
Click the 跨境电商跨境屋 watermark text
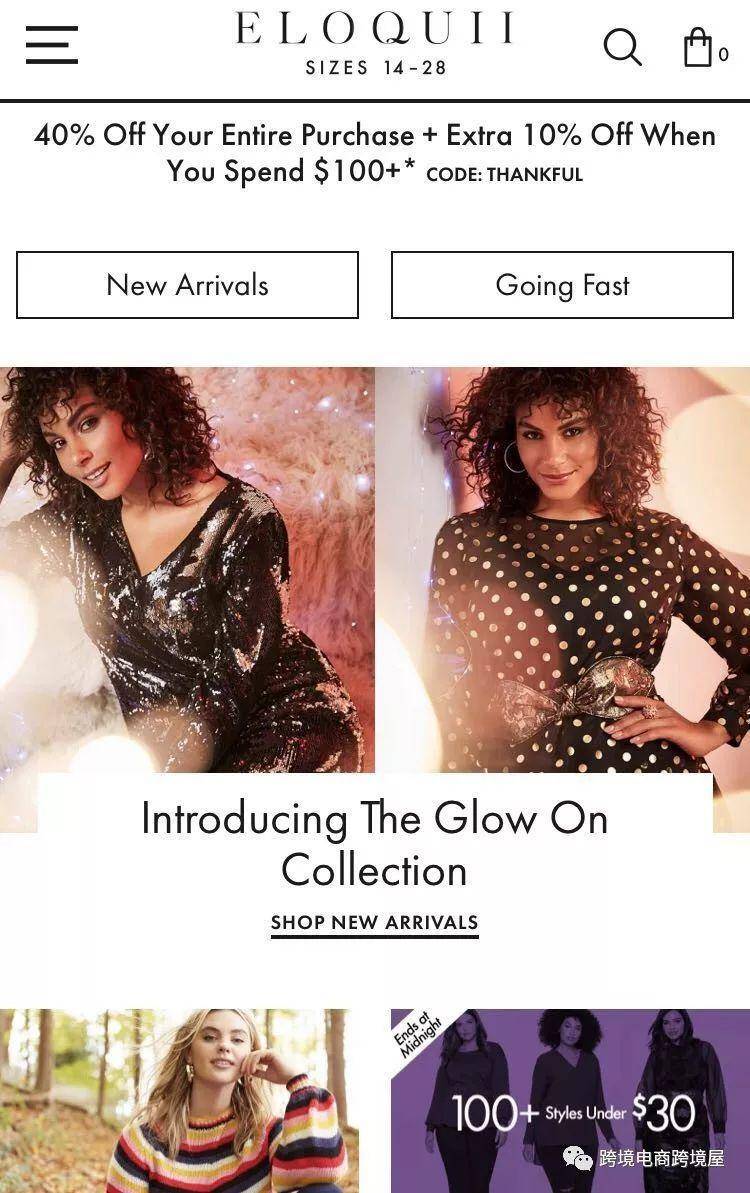coord(662,1158)
